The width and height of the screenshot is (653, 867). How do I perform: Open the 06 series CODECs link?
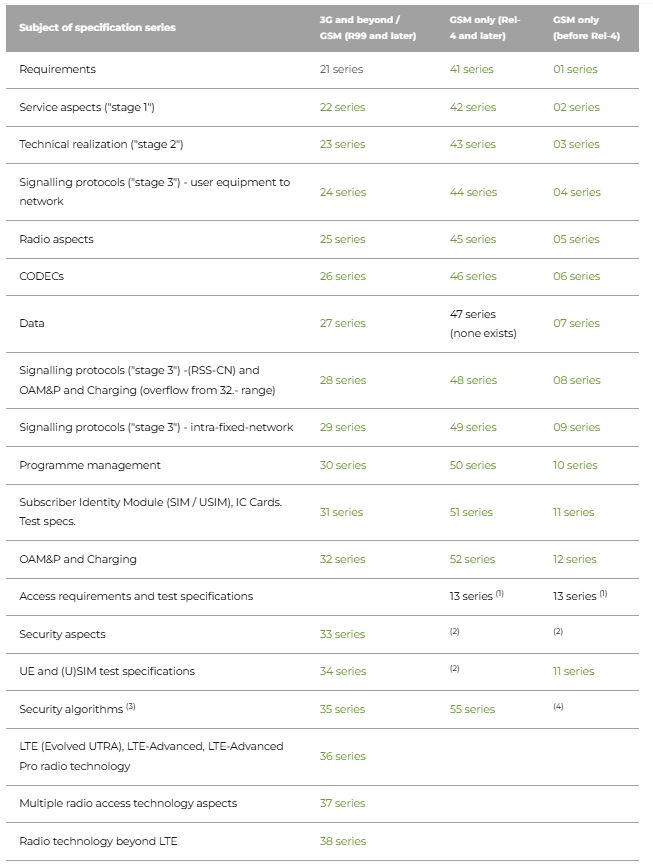coord(576,276)
